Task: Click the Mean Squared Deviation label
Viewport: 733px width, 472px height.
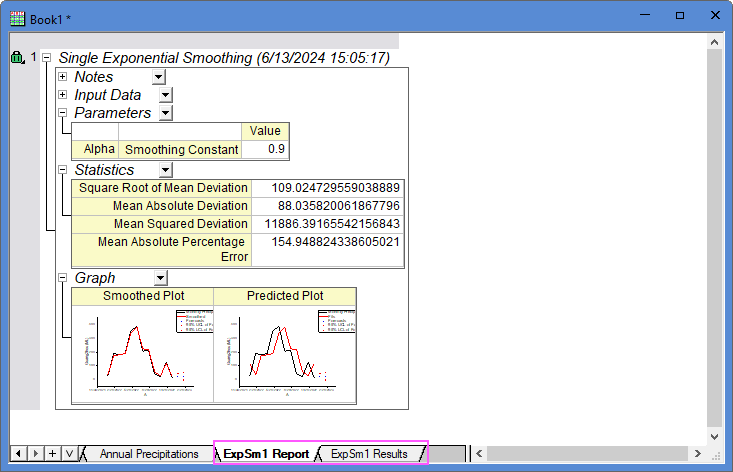Action: [x=162, y=224]
